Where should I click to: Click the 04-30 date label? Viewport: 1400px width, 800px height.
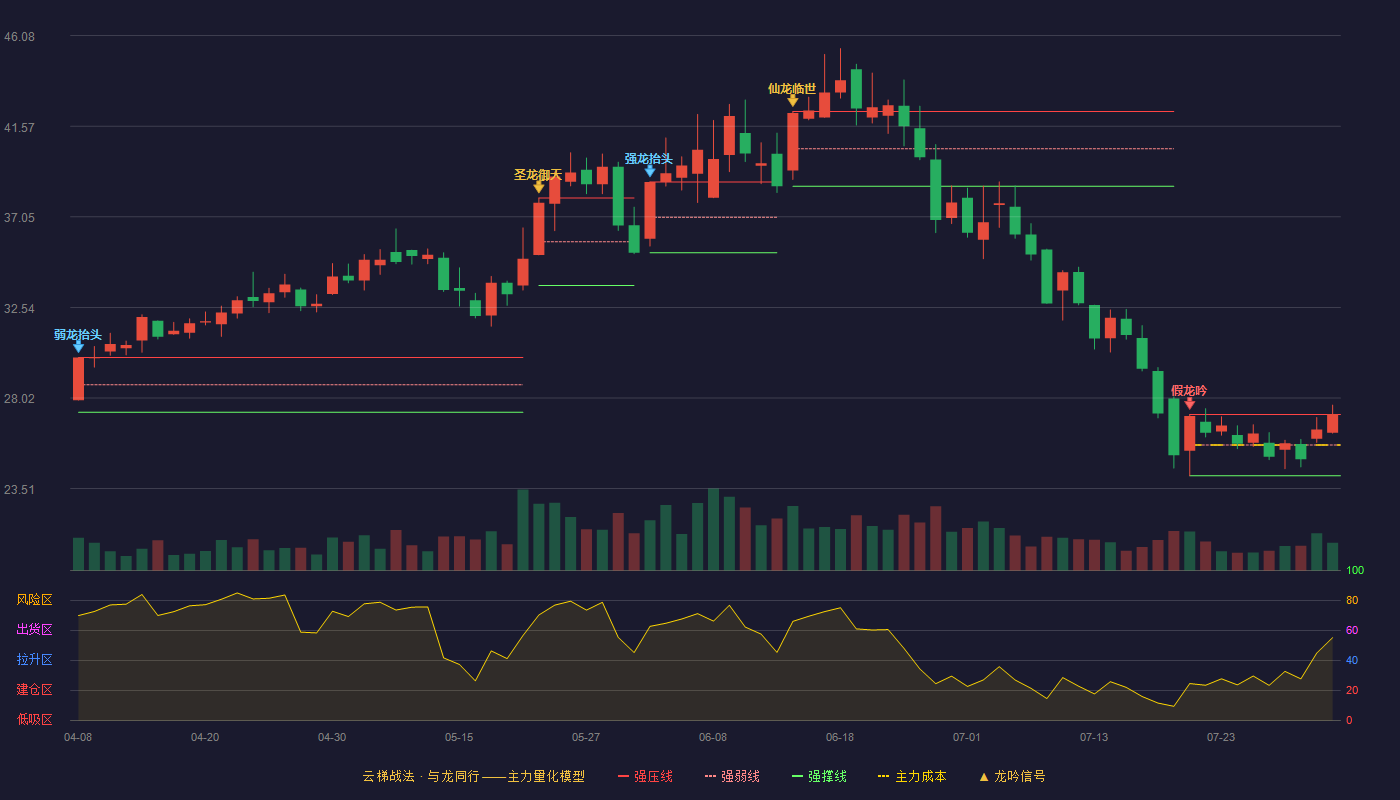(332, 737)
